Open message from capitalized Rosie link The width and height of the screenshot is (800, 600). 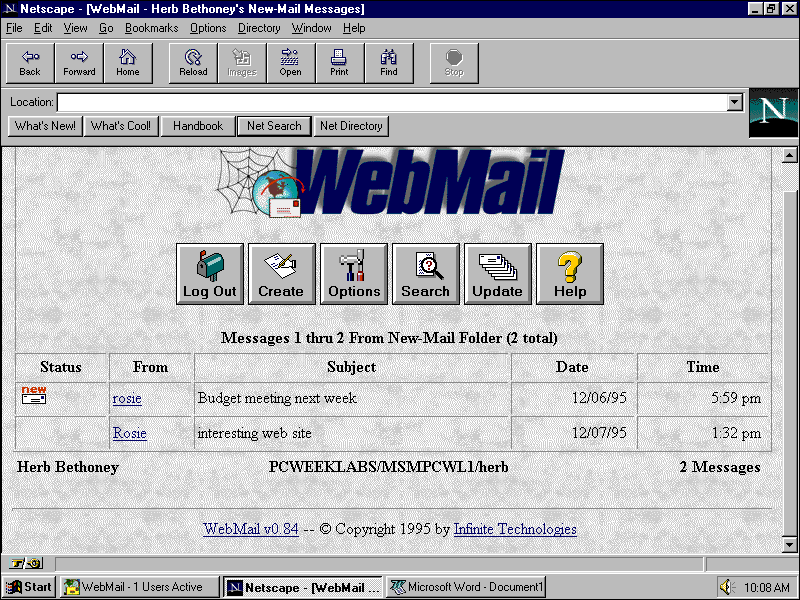click(x=130, y=433)
